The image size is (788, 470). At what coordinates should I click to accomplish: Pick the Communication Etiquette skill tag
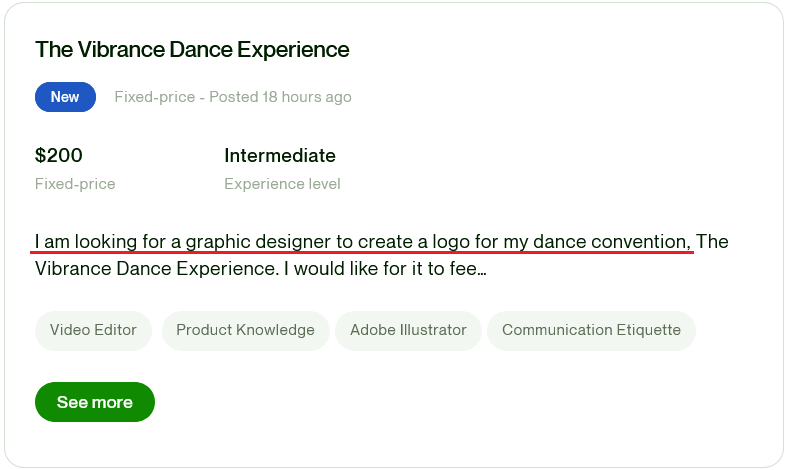591,330
